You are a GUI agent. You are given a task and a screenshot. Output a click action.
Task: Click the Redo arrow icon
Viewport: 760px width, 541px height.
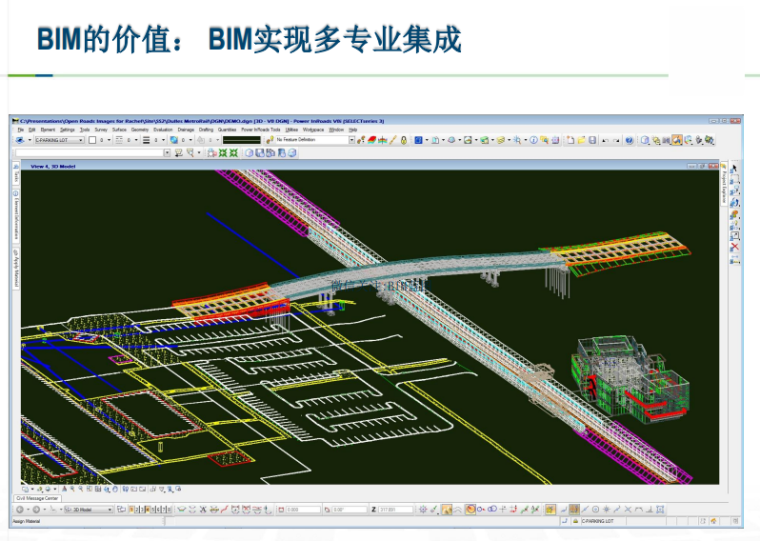pos(615,141)
